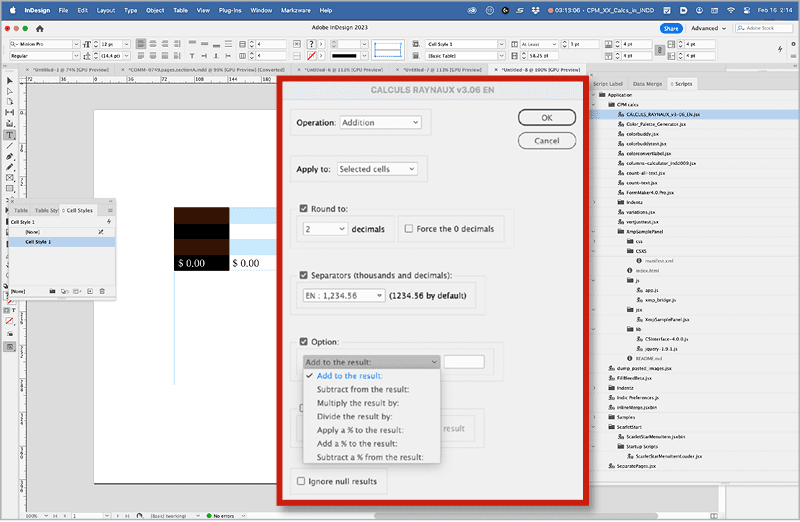Click the Home icon in title bar
This screenshot has width=800, height=522.
[39, 29]
